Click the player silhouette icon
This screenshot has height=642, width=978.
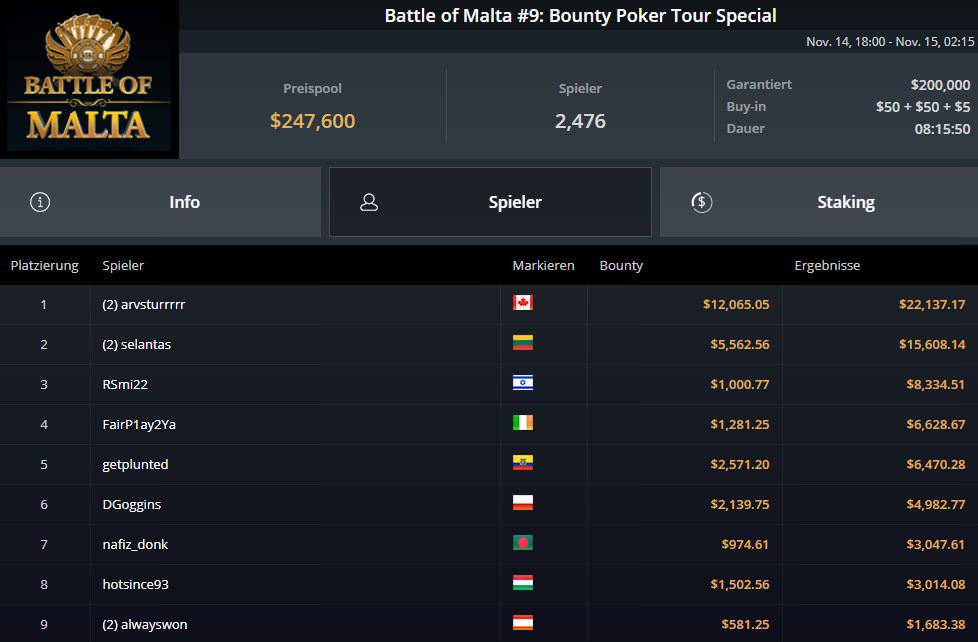[x=369, y=202]
